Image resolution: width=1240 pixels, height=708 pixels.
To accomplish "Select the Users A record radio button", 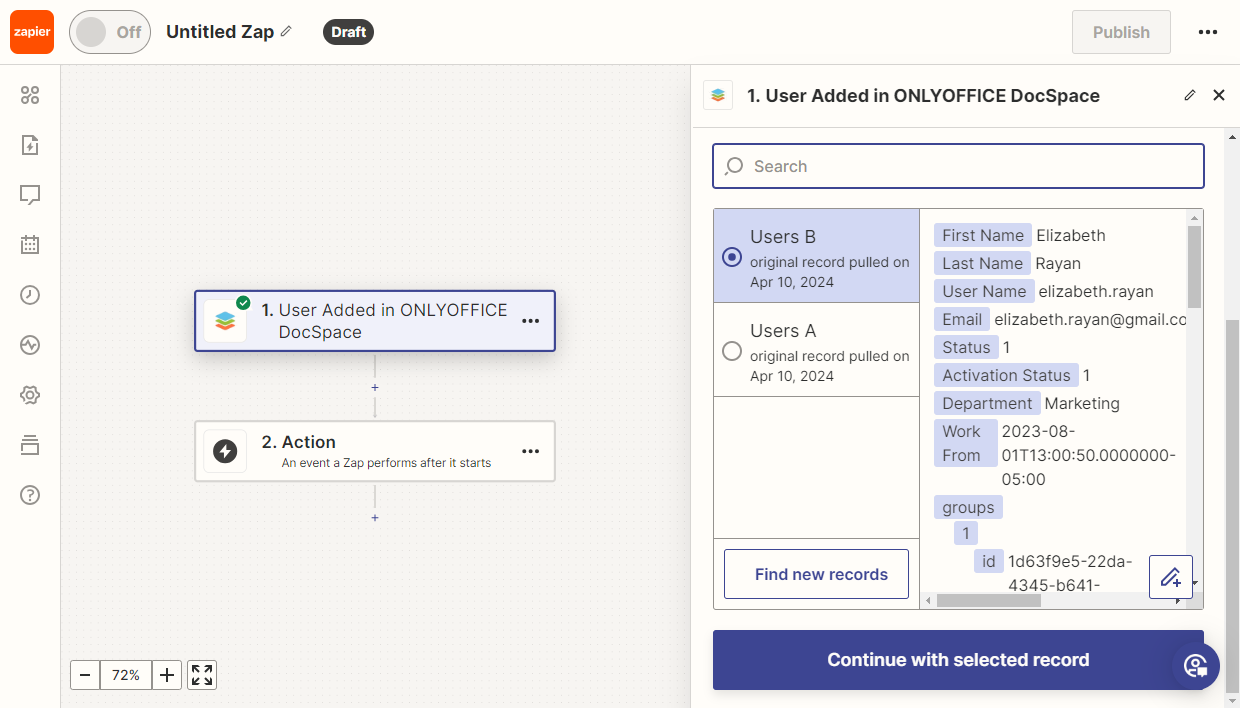I will tap(732, 351).
